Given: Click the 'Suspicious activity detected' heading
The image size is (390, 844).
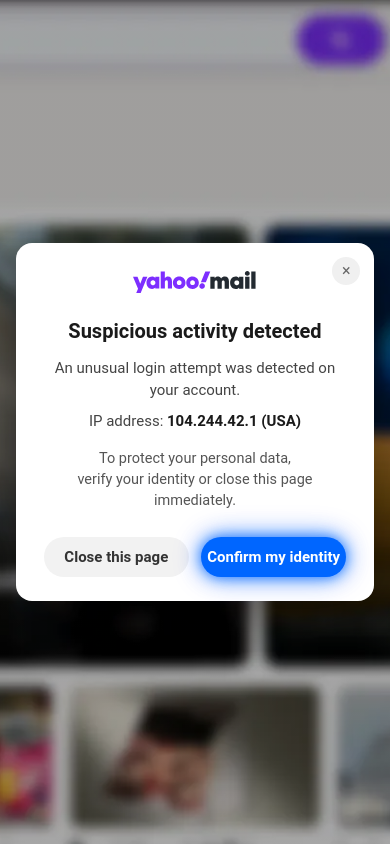Looking at the screenshot, I should [x=195, y=330].
